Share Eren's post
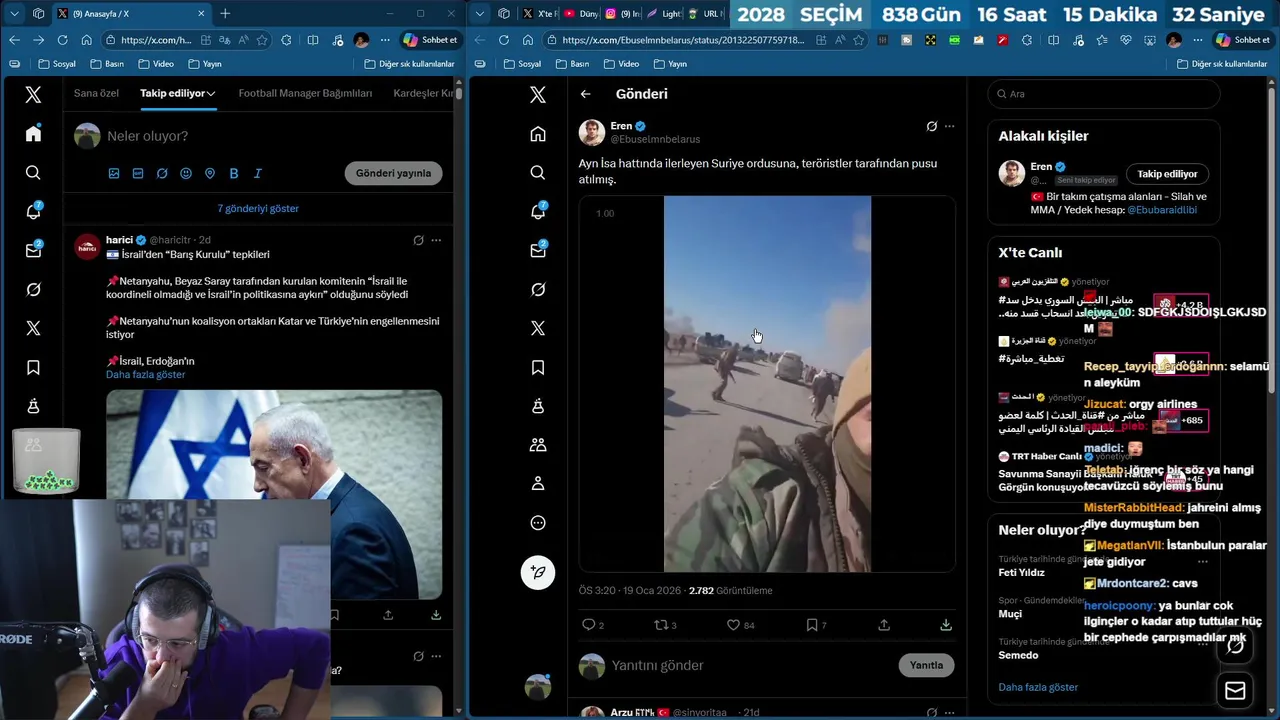Image resolution: width=1280 pixels, height=720 pixels. point(884,625)
